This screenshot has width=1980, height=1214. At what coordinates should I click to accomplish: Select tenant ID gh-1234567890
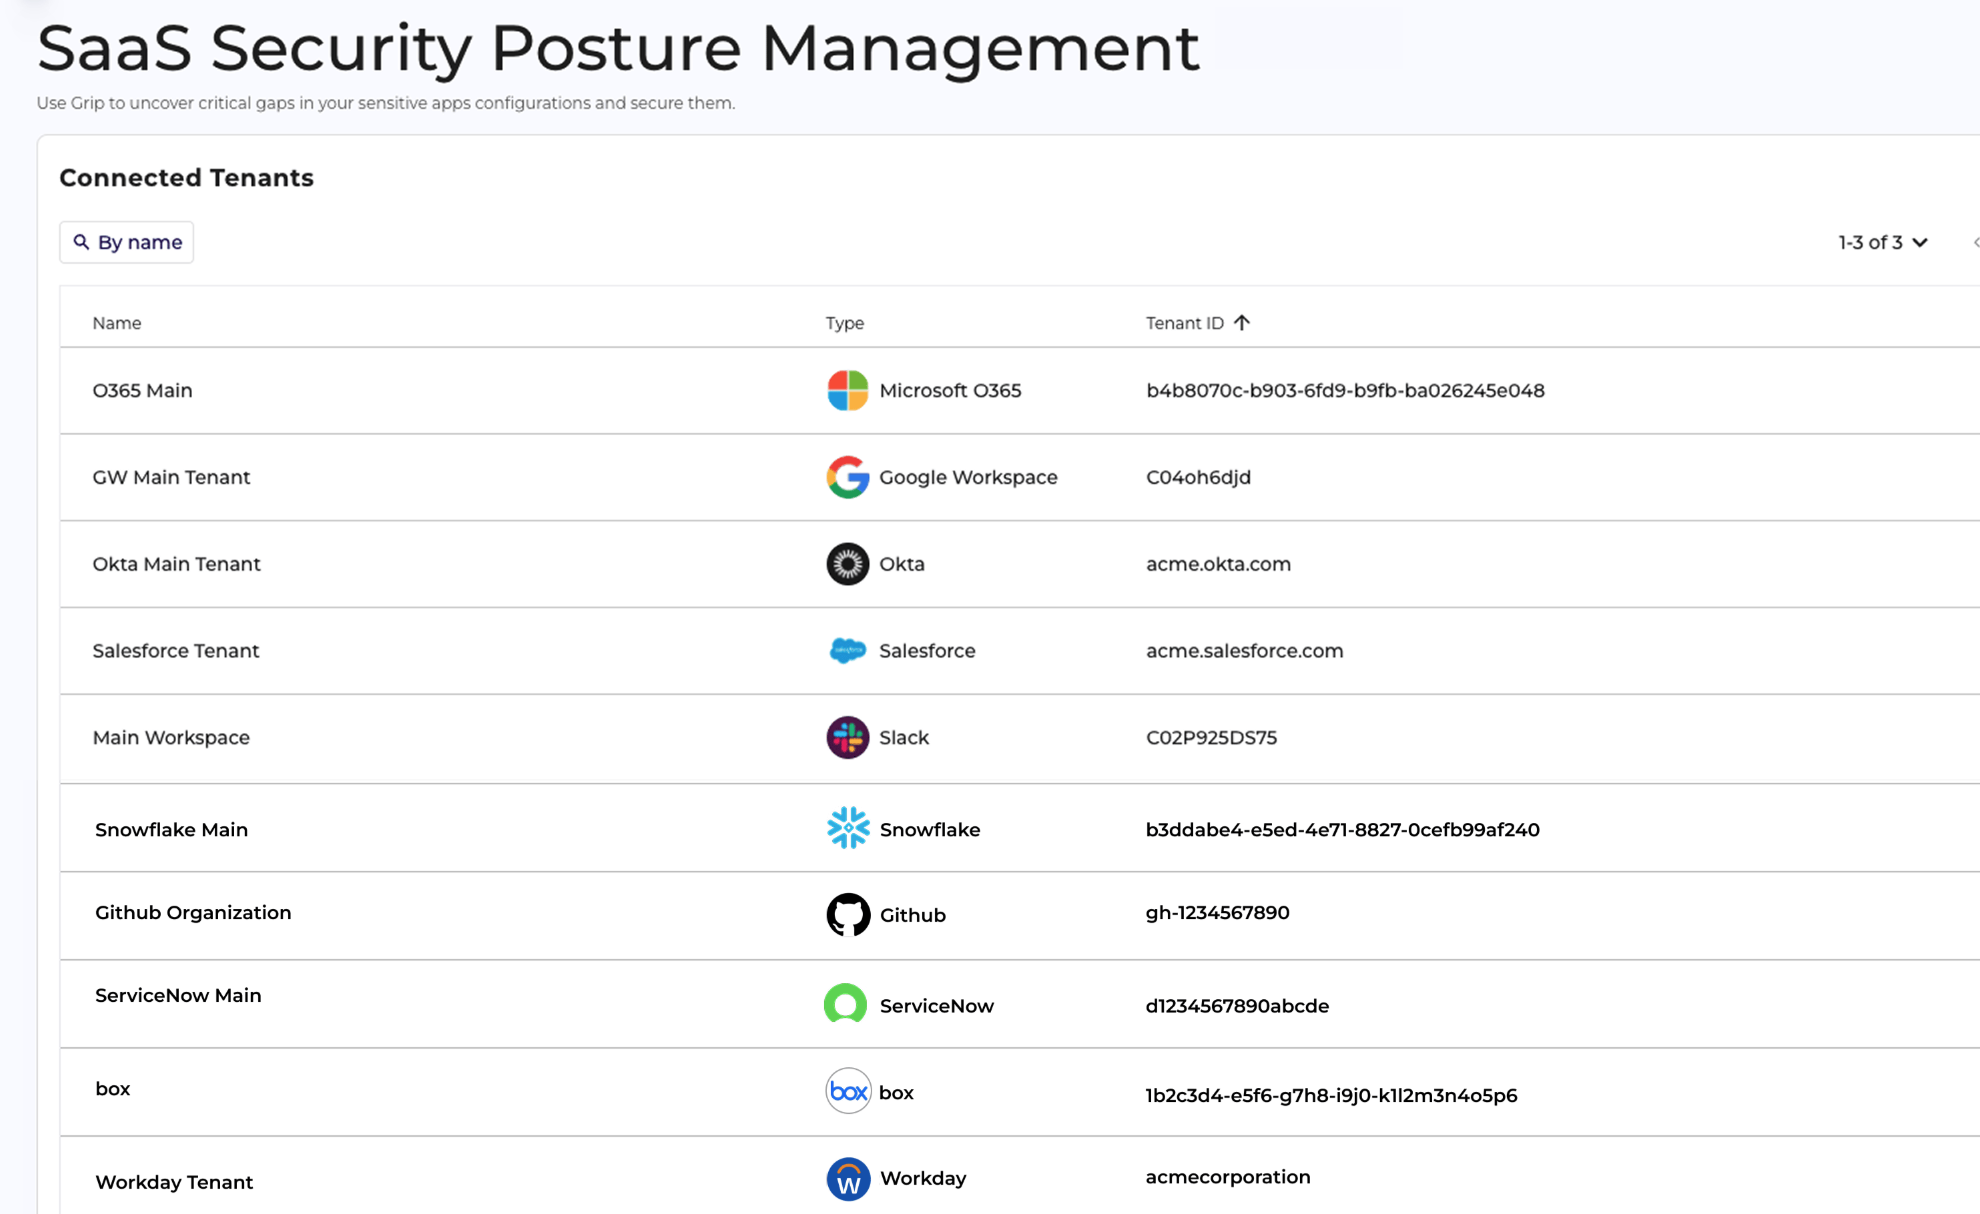pyautogui.click(x=1217, y=912)
